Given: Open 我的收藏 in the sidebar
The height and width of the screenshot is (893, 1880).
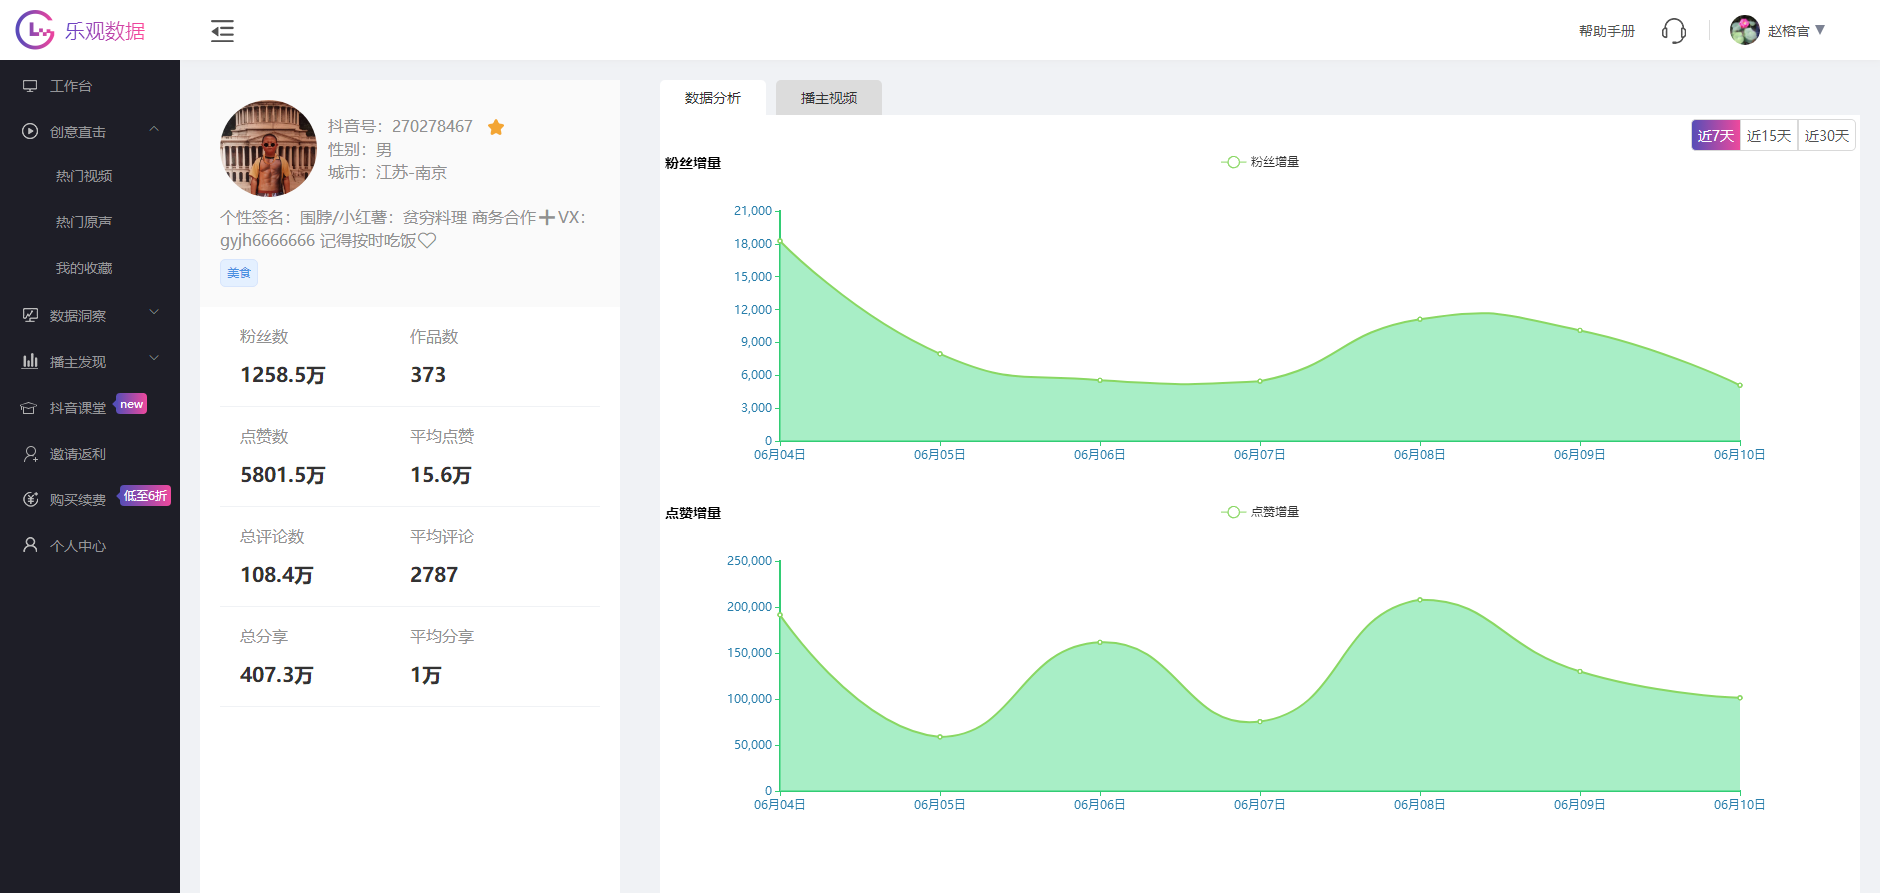Looking at the screenshot, I should point(84,268).
